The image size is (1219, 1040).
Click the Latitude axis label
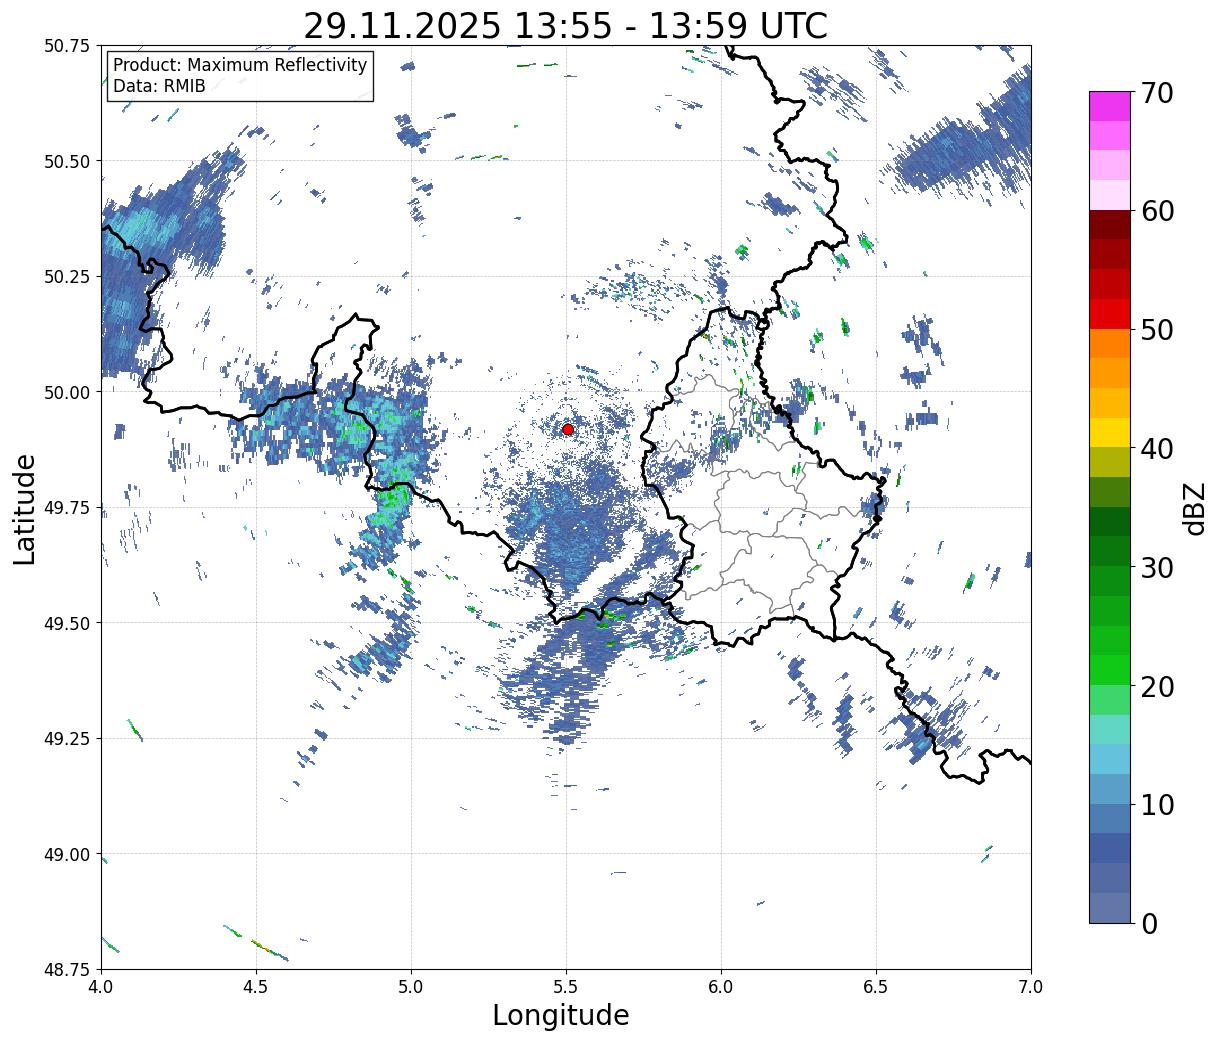(25, 508)
